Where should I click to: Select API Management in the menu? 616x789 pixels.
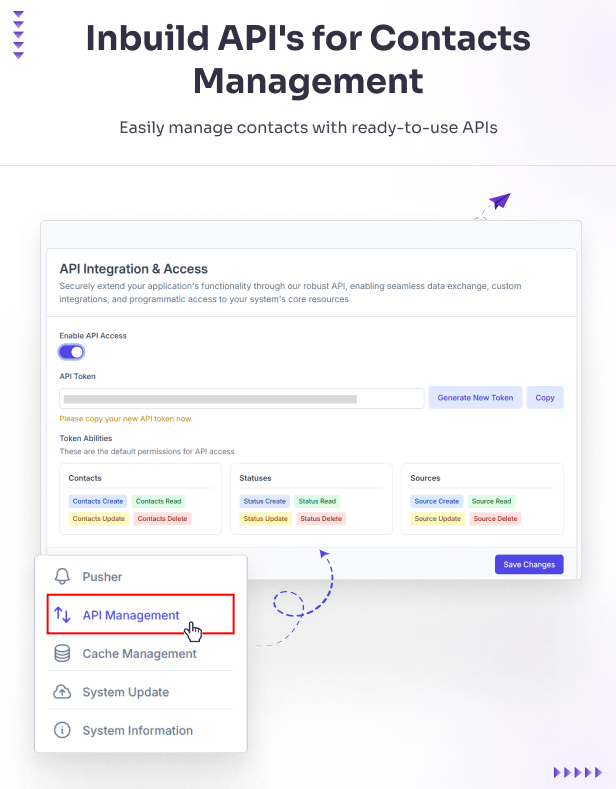pyautogui.click(x=131, y=615)
